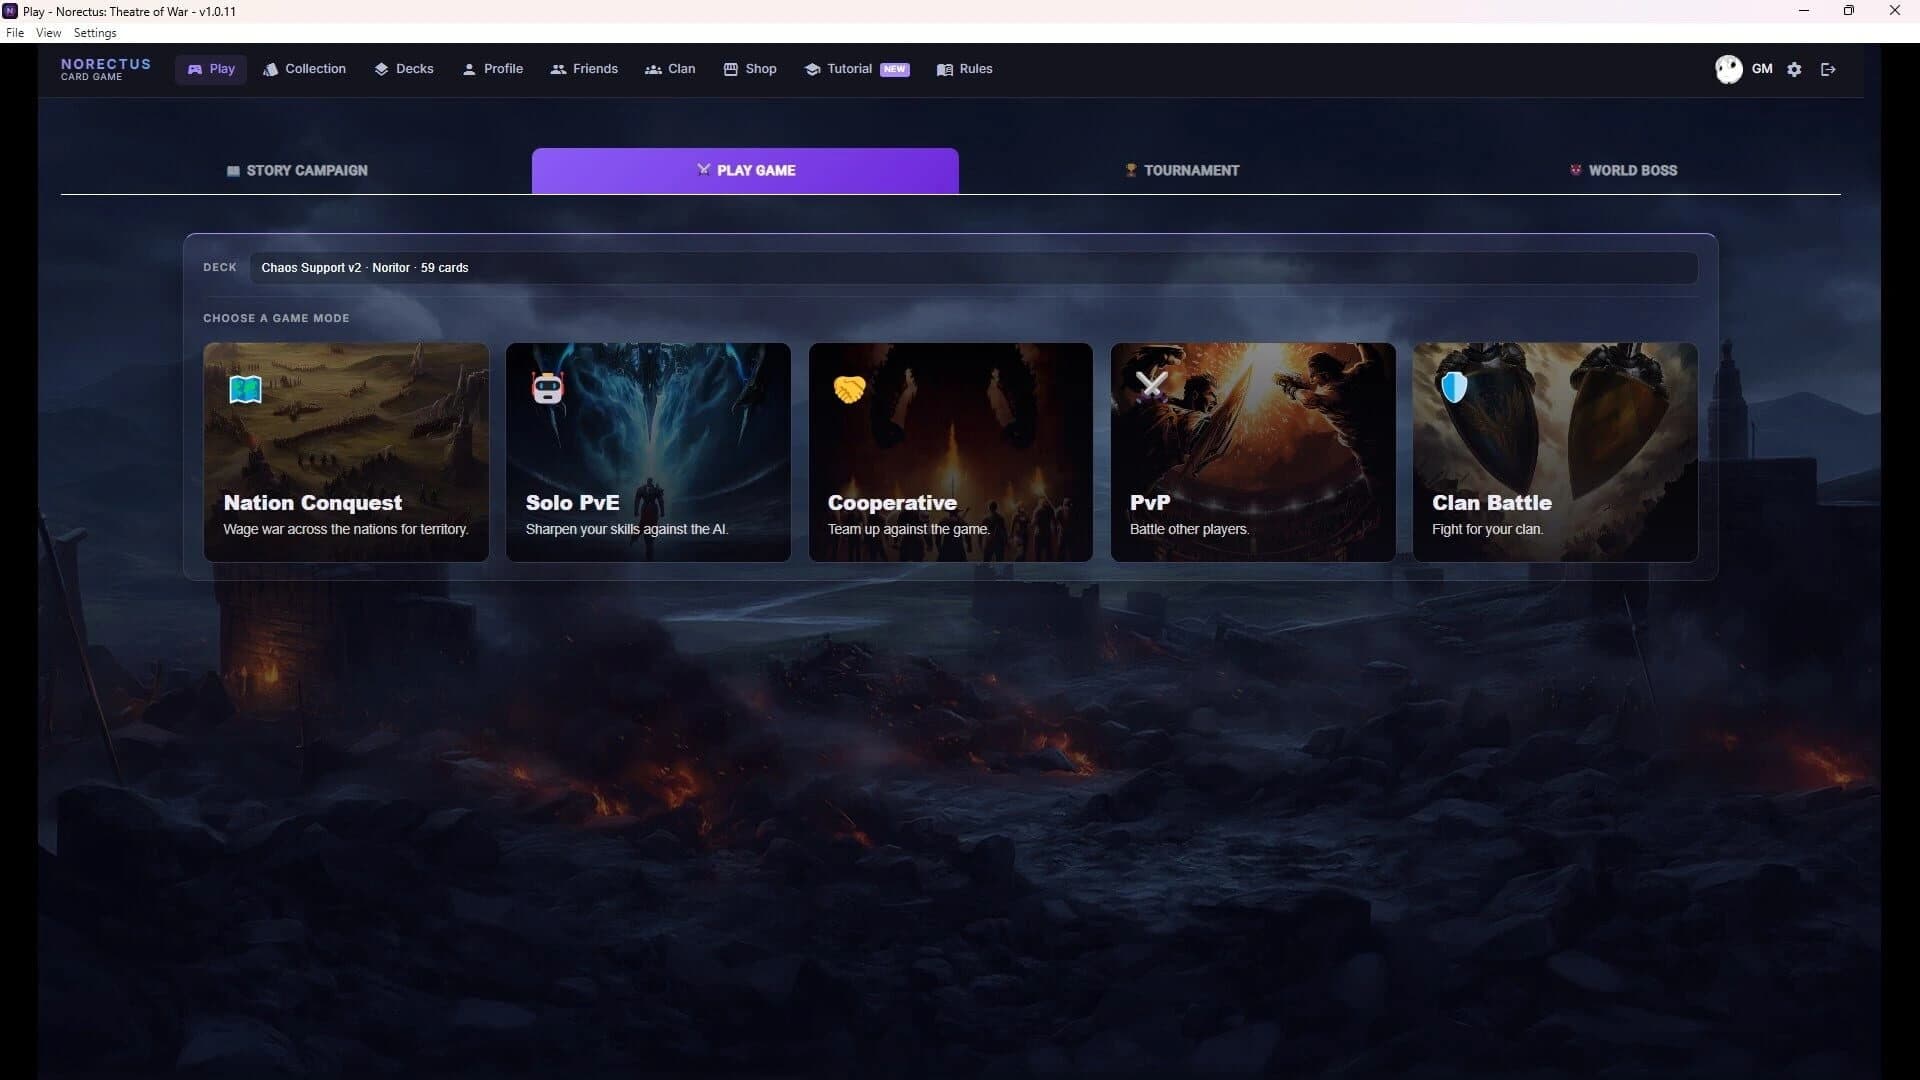Click the PvP crossed swords icon
This screenshot has width=1920, height=1080.
(x=1152, y=385)
